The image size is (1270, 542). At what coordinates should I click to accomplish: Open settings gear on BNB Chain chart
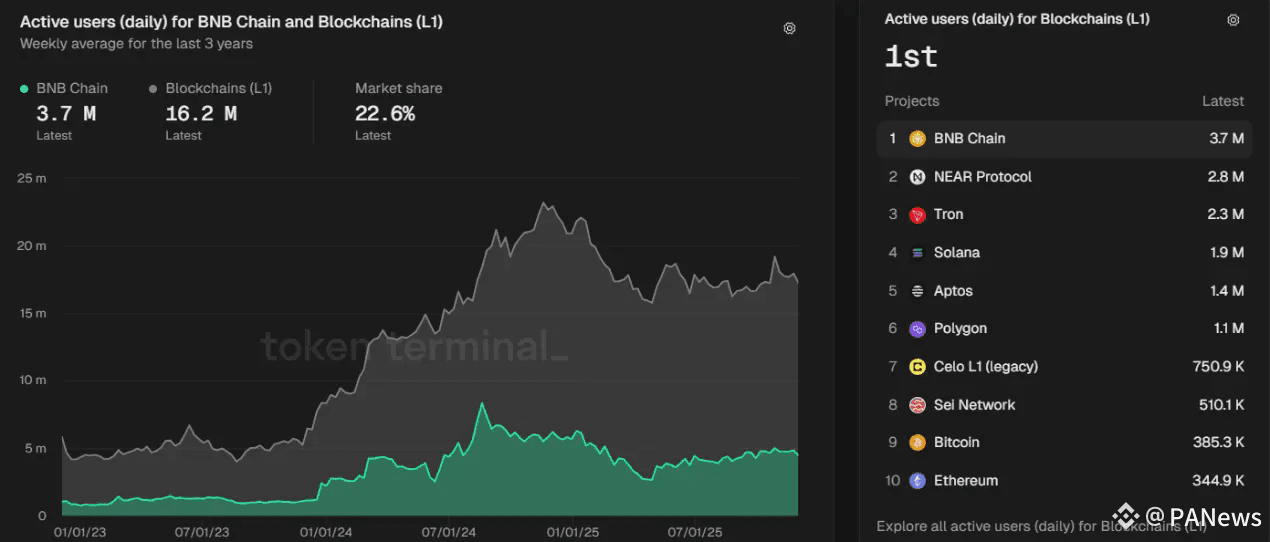click(x=789, y=28)
